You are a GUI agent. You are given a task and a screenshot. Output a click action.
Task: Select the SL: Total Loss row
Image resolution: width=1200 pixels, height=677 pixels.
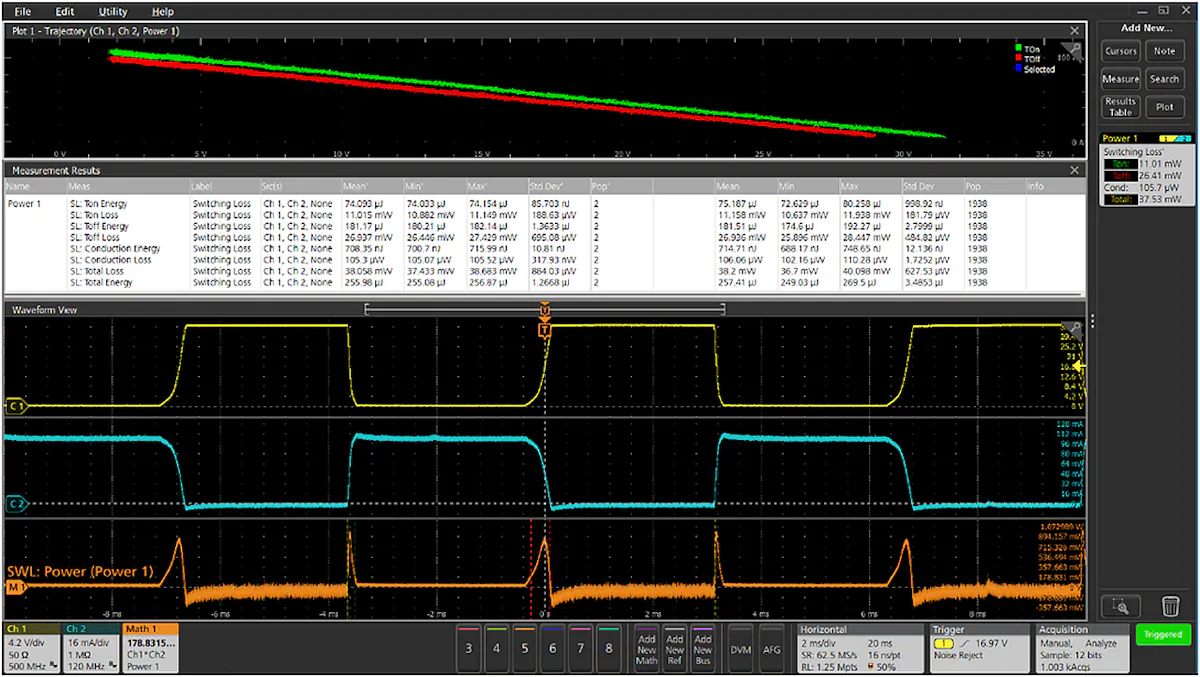[544, 271]
